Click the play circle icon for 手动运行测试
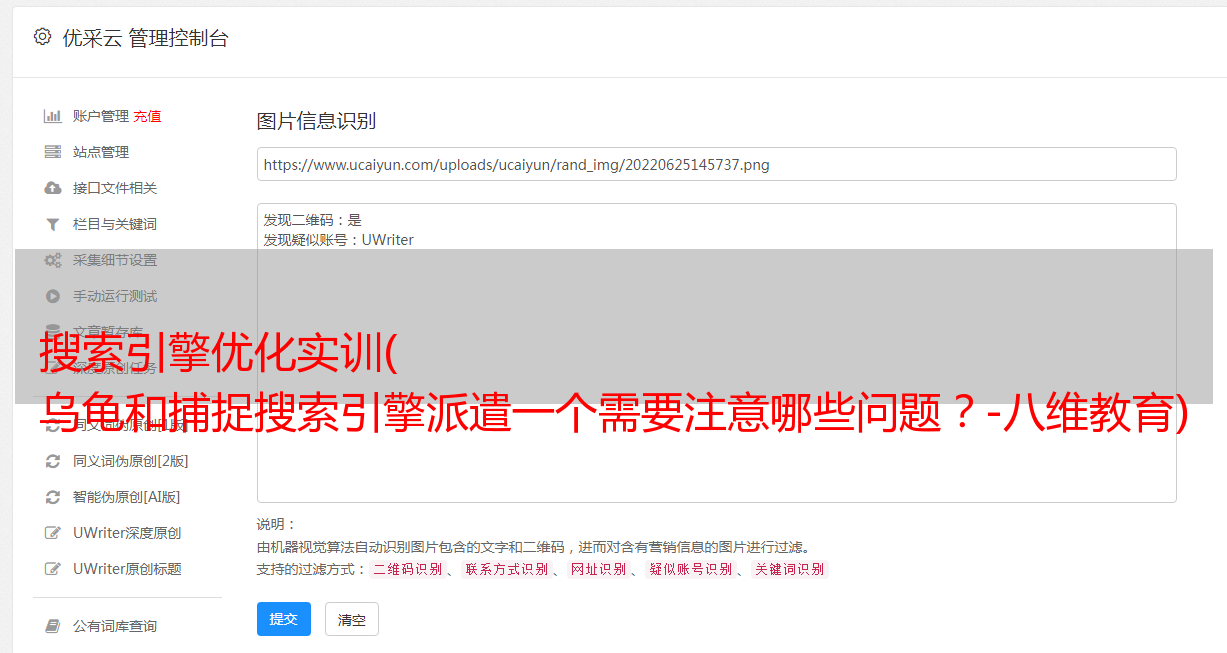This screenshot has height=653, width=1227. point(53,296)
